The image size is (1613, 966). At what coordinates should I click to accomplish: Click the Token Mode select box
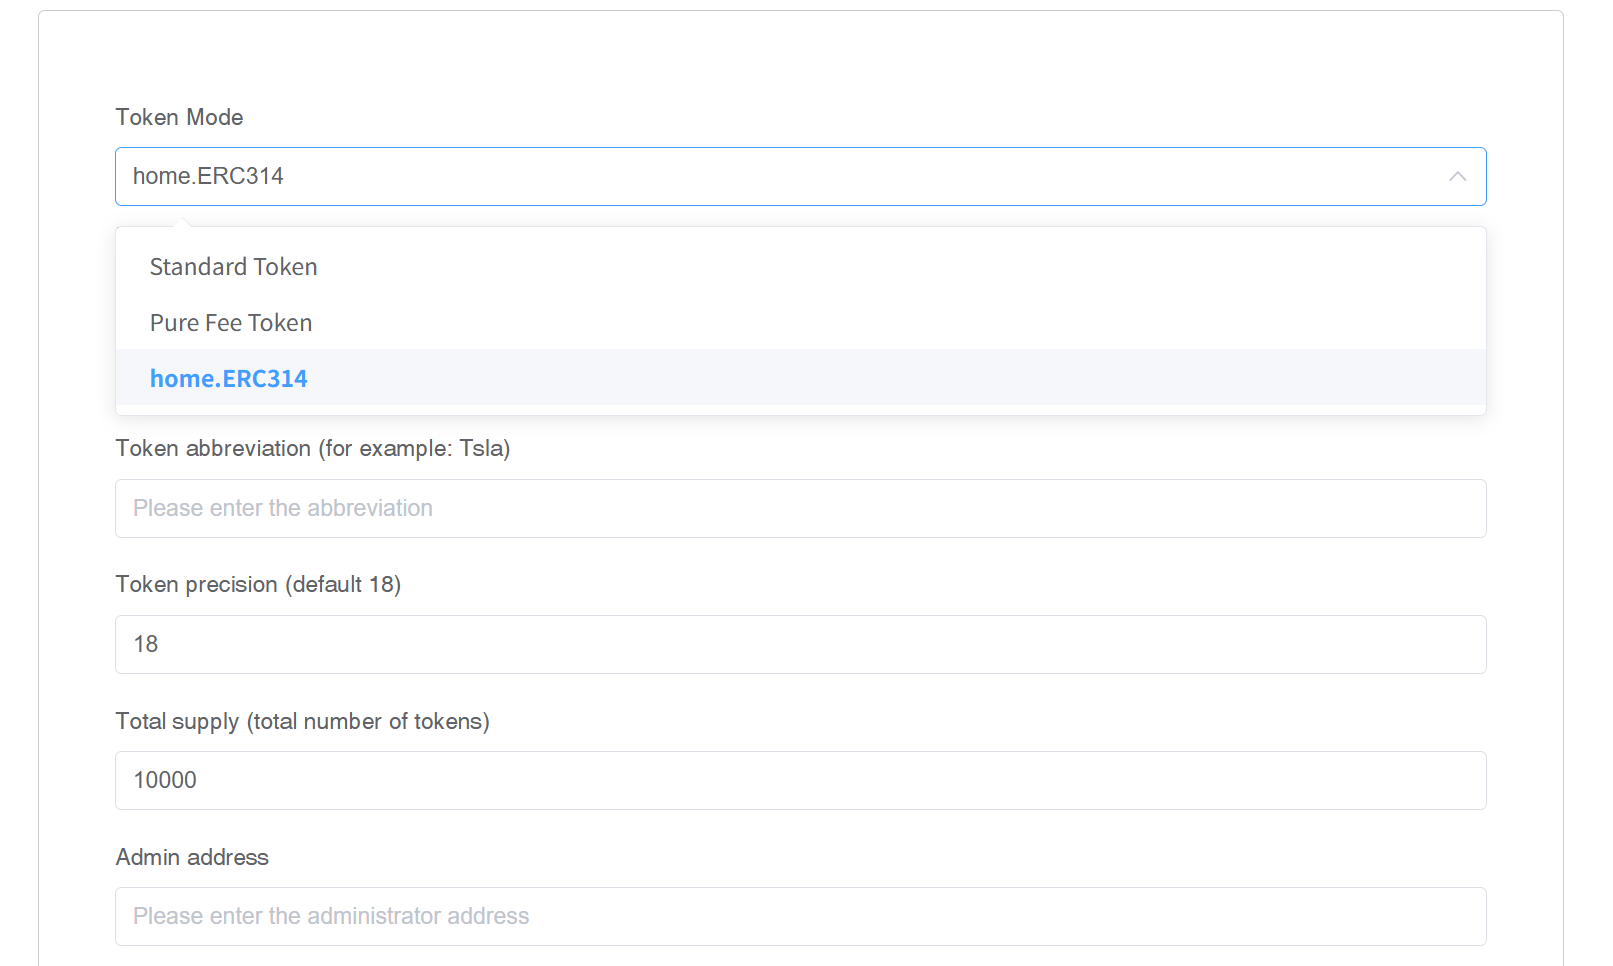800,177
